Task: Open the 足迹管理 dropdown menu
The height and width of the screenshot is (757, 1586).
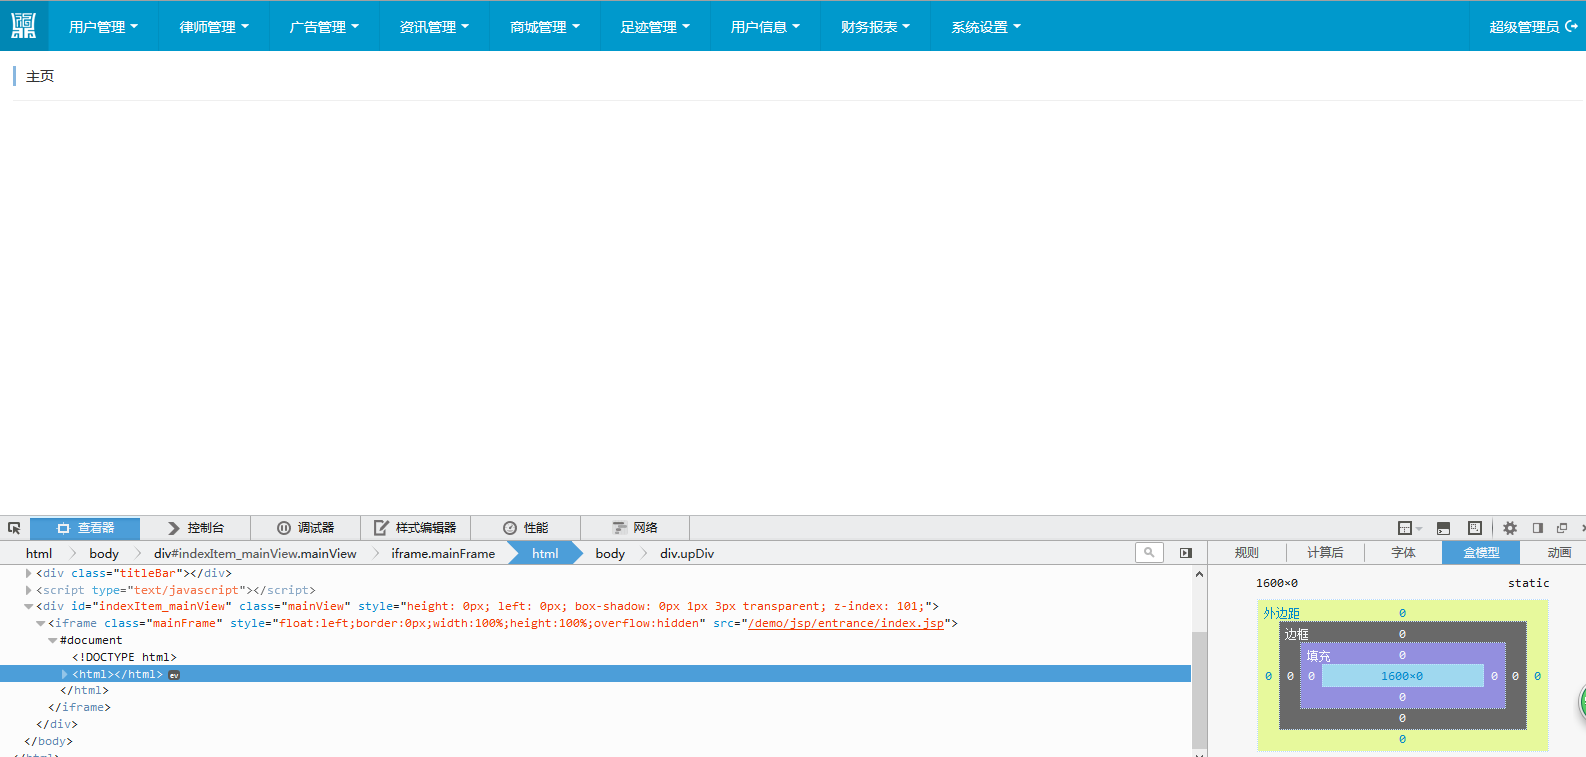Action: click(655, 27)
